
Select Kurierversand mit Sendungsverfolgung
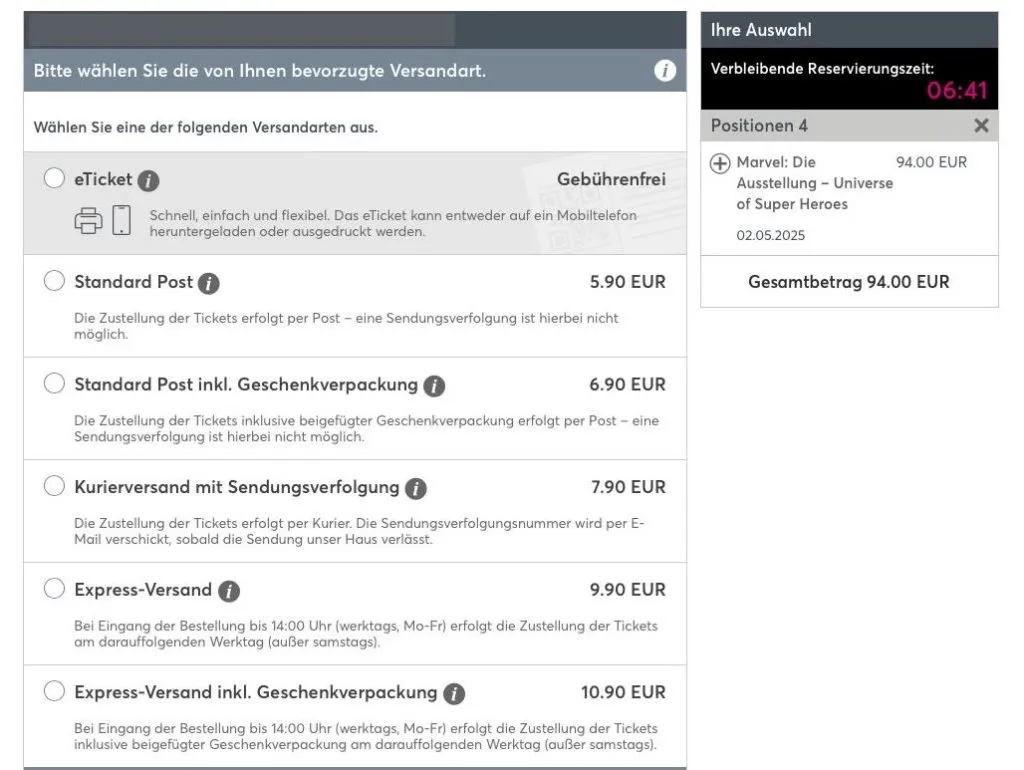(x=55, y=487)
